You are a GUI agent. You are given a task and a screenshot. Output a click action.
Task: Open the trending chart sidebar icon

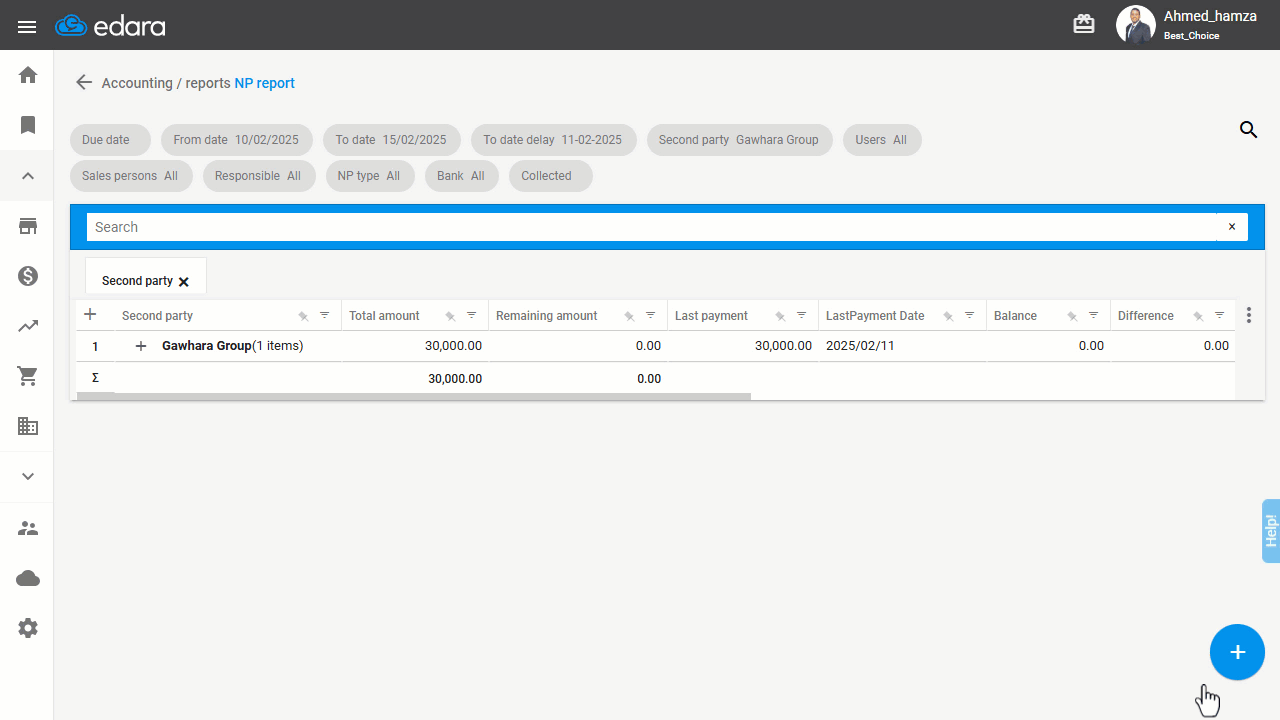pyautogui.click(x=28, y=326)
